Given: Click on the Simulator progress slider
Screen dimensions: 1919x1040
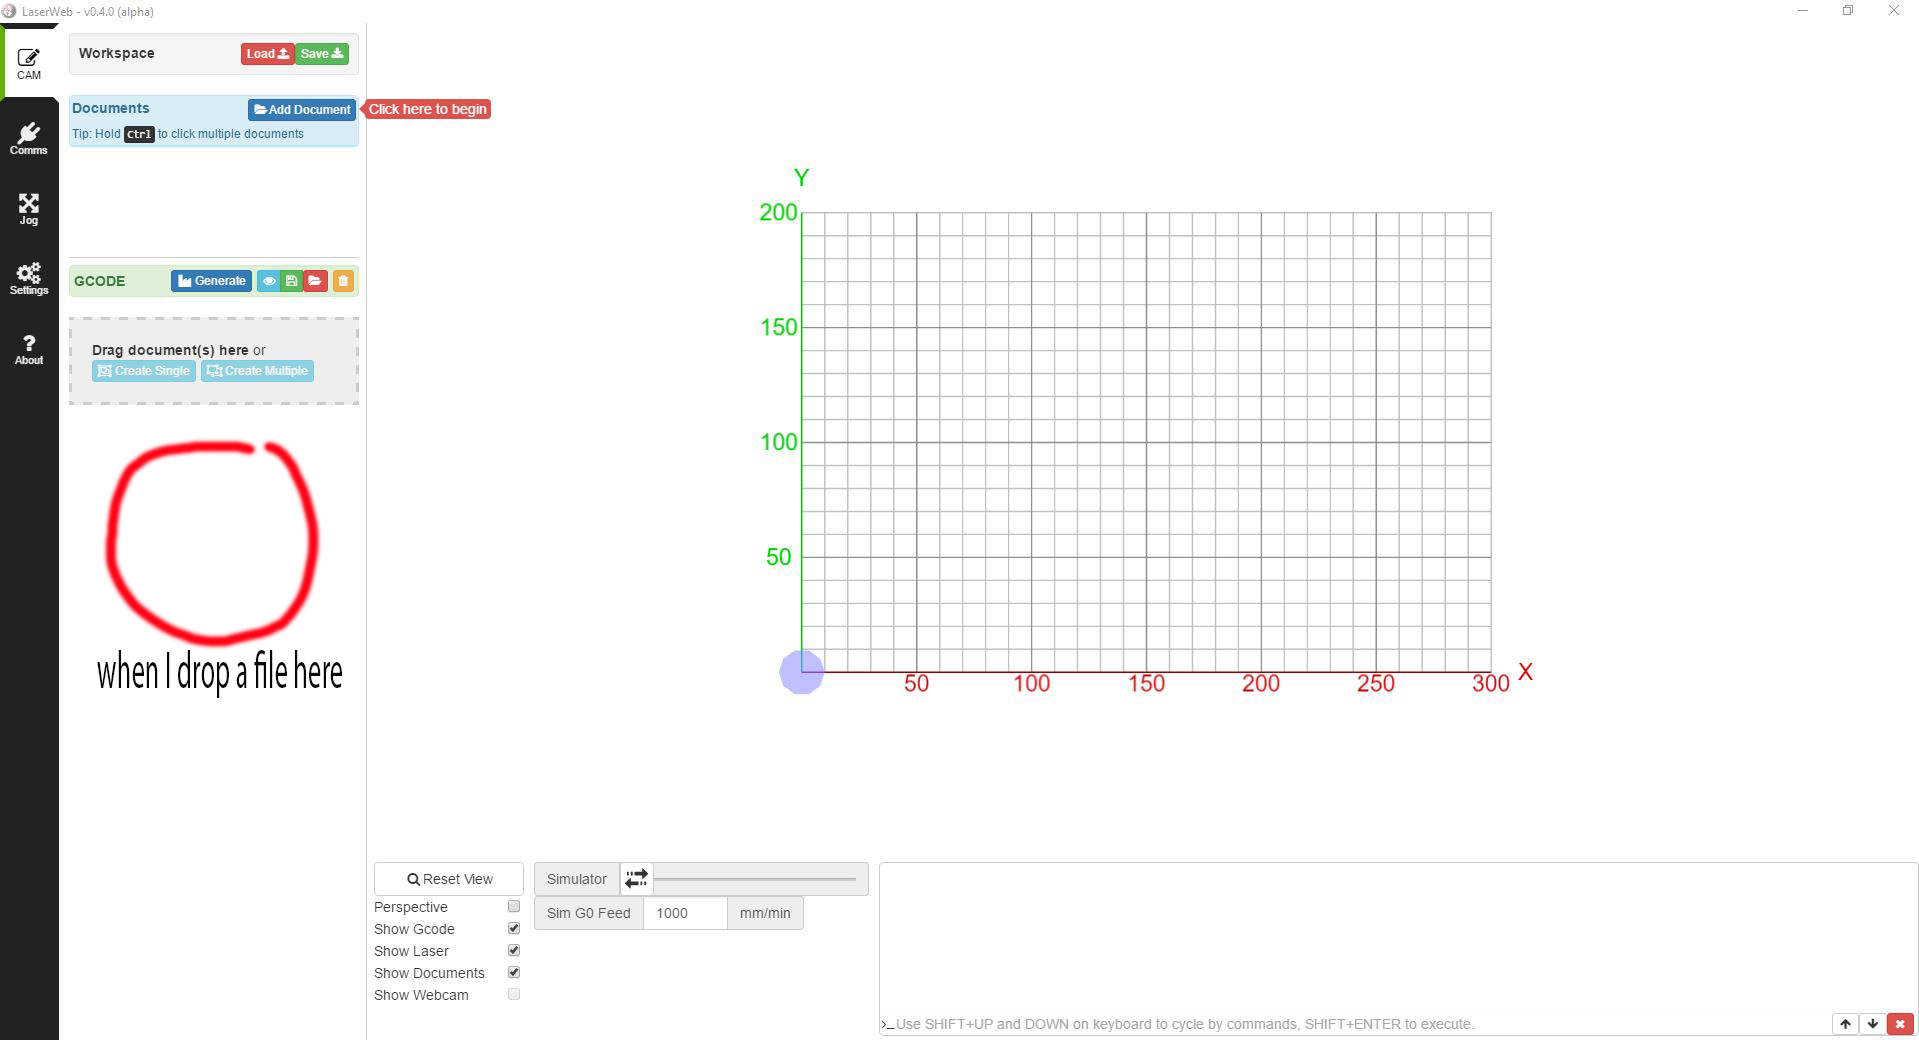Looking at the screenshot, I should [x=755, y=879].
